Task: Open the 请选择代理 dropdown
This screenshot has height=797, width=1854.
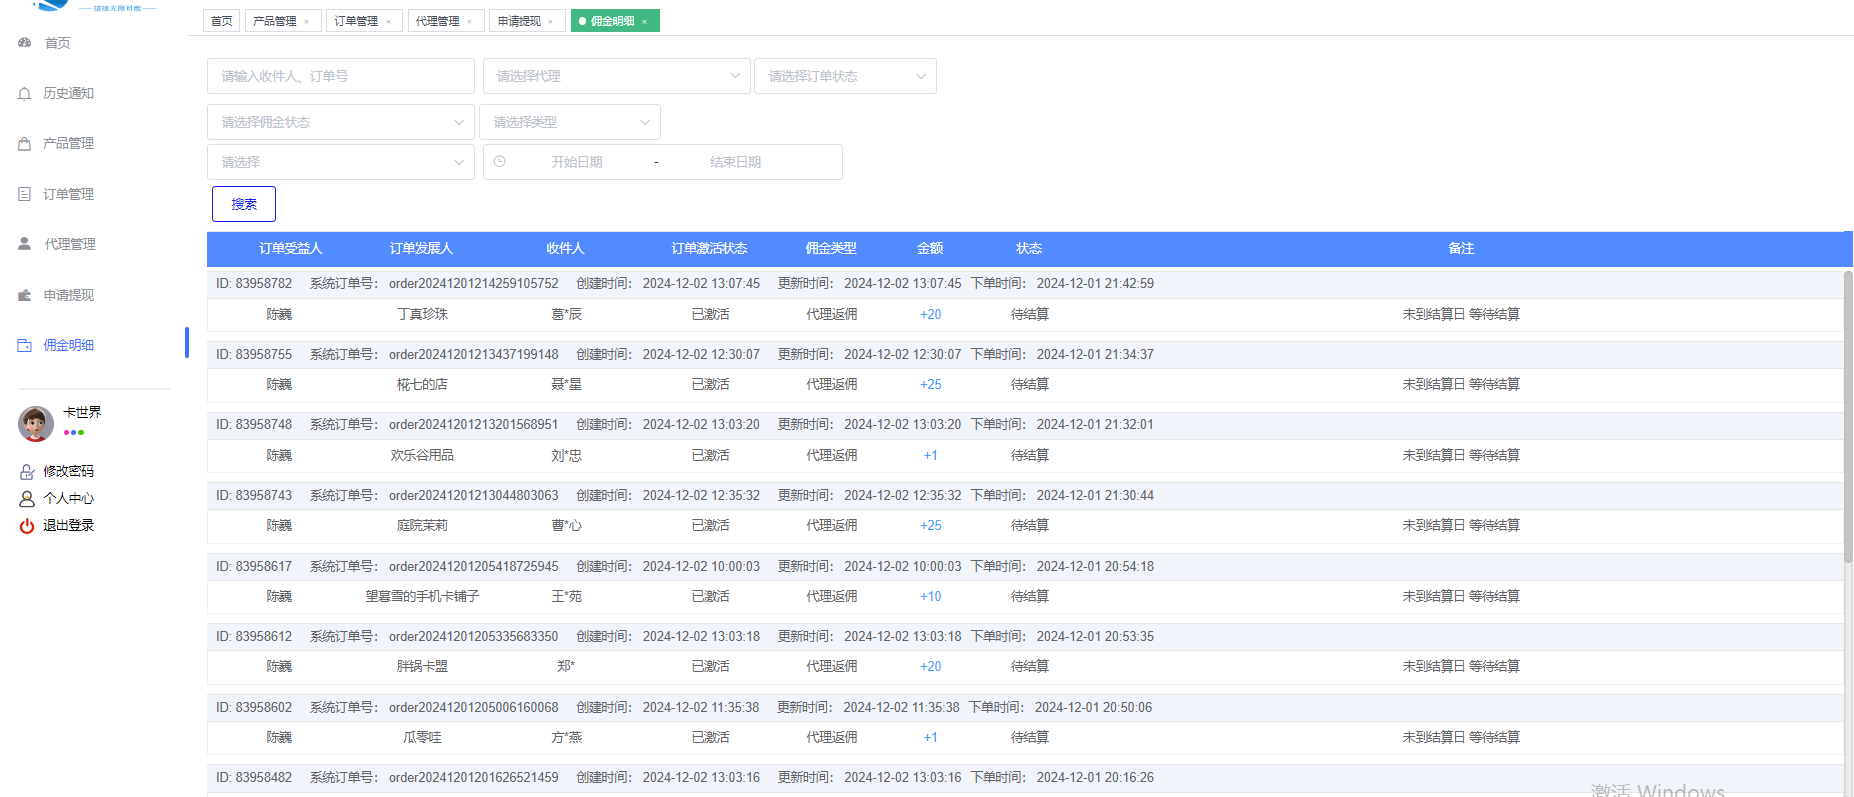Action: pos(617,76)
